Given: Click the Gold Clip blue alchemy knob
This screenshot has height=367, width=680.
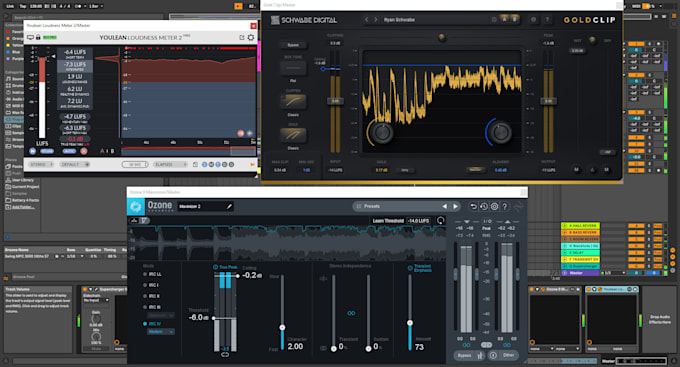Looking at the screenshot, I should coord(500,133).
